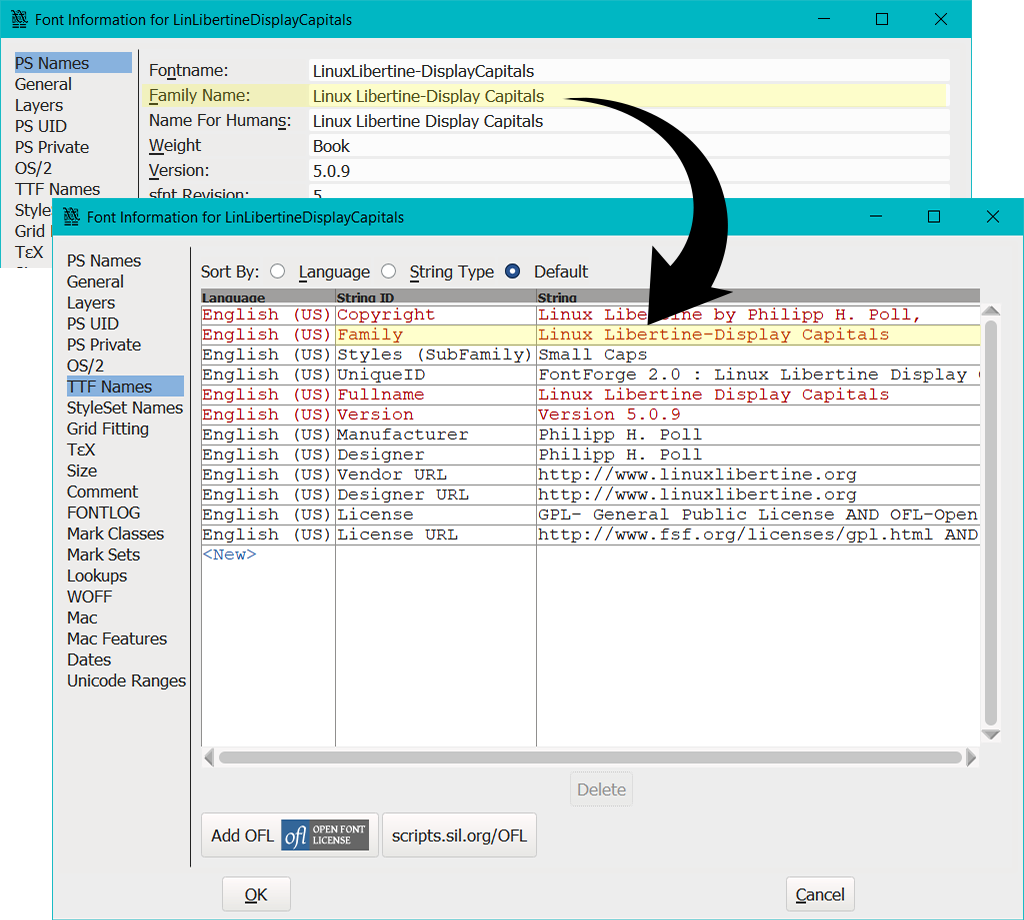Open the Dates section
1024x920 pixels.
(89, 659)
